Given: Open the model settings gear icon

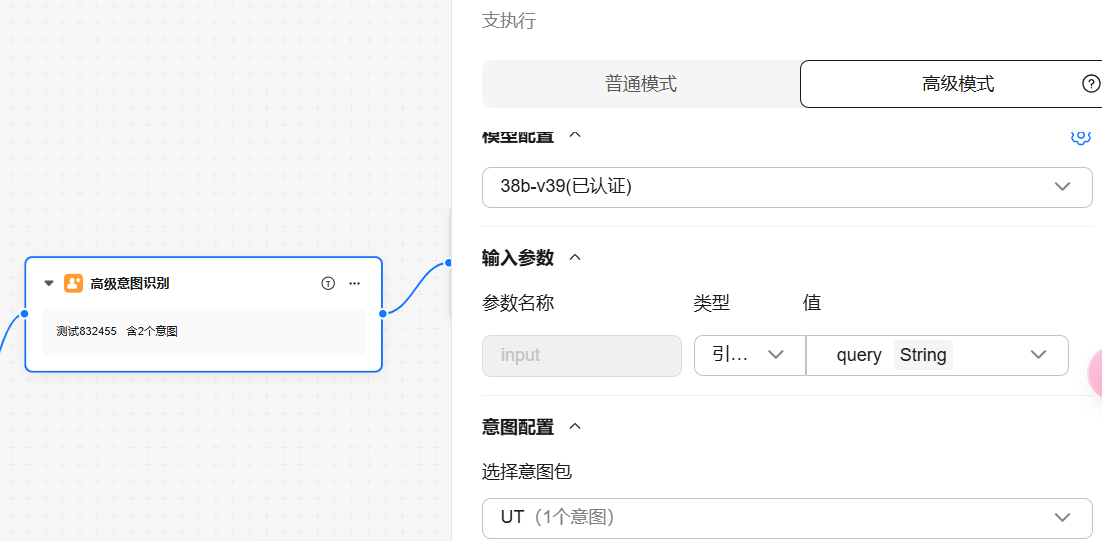Looking at the screenshot, I should pyautogui.click(x=1080, y=136).
